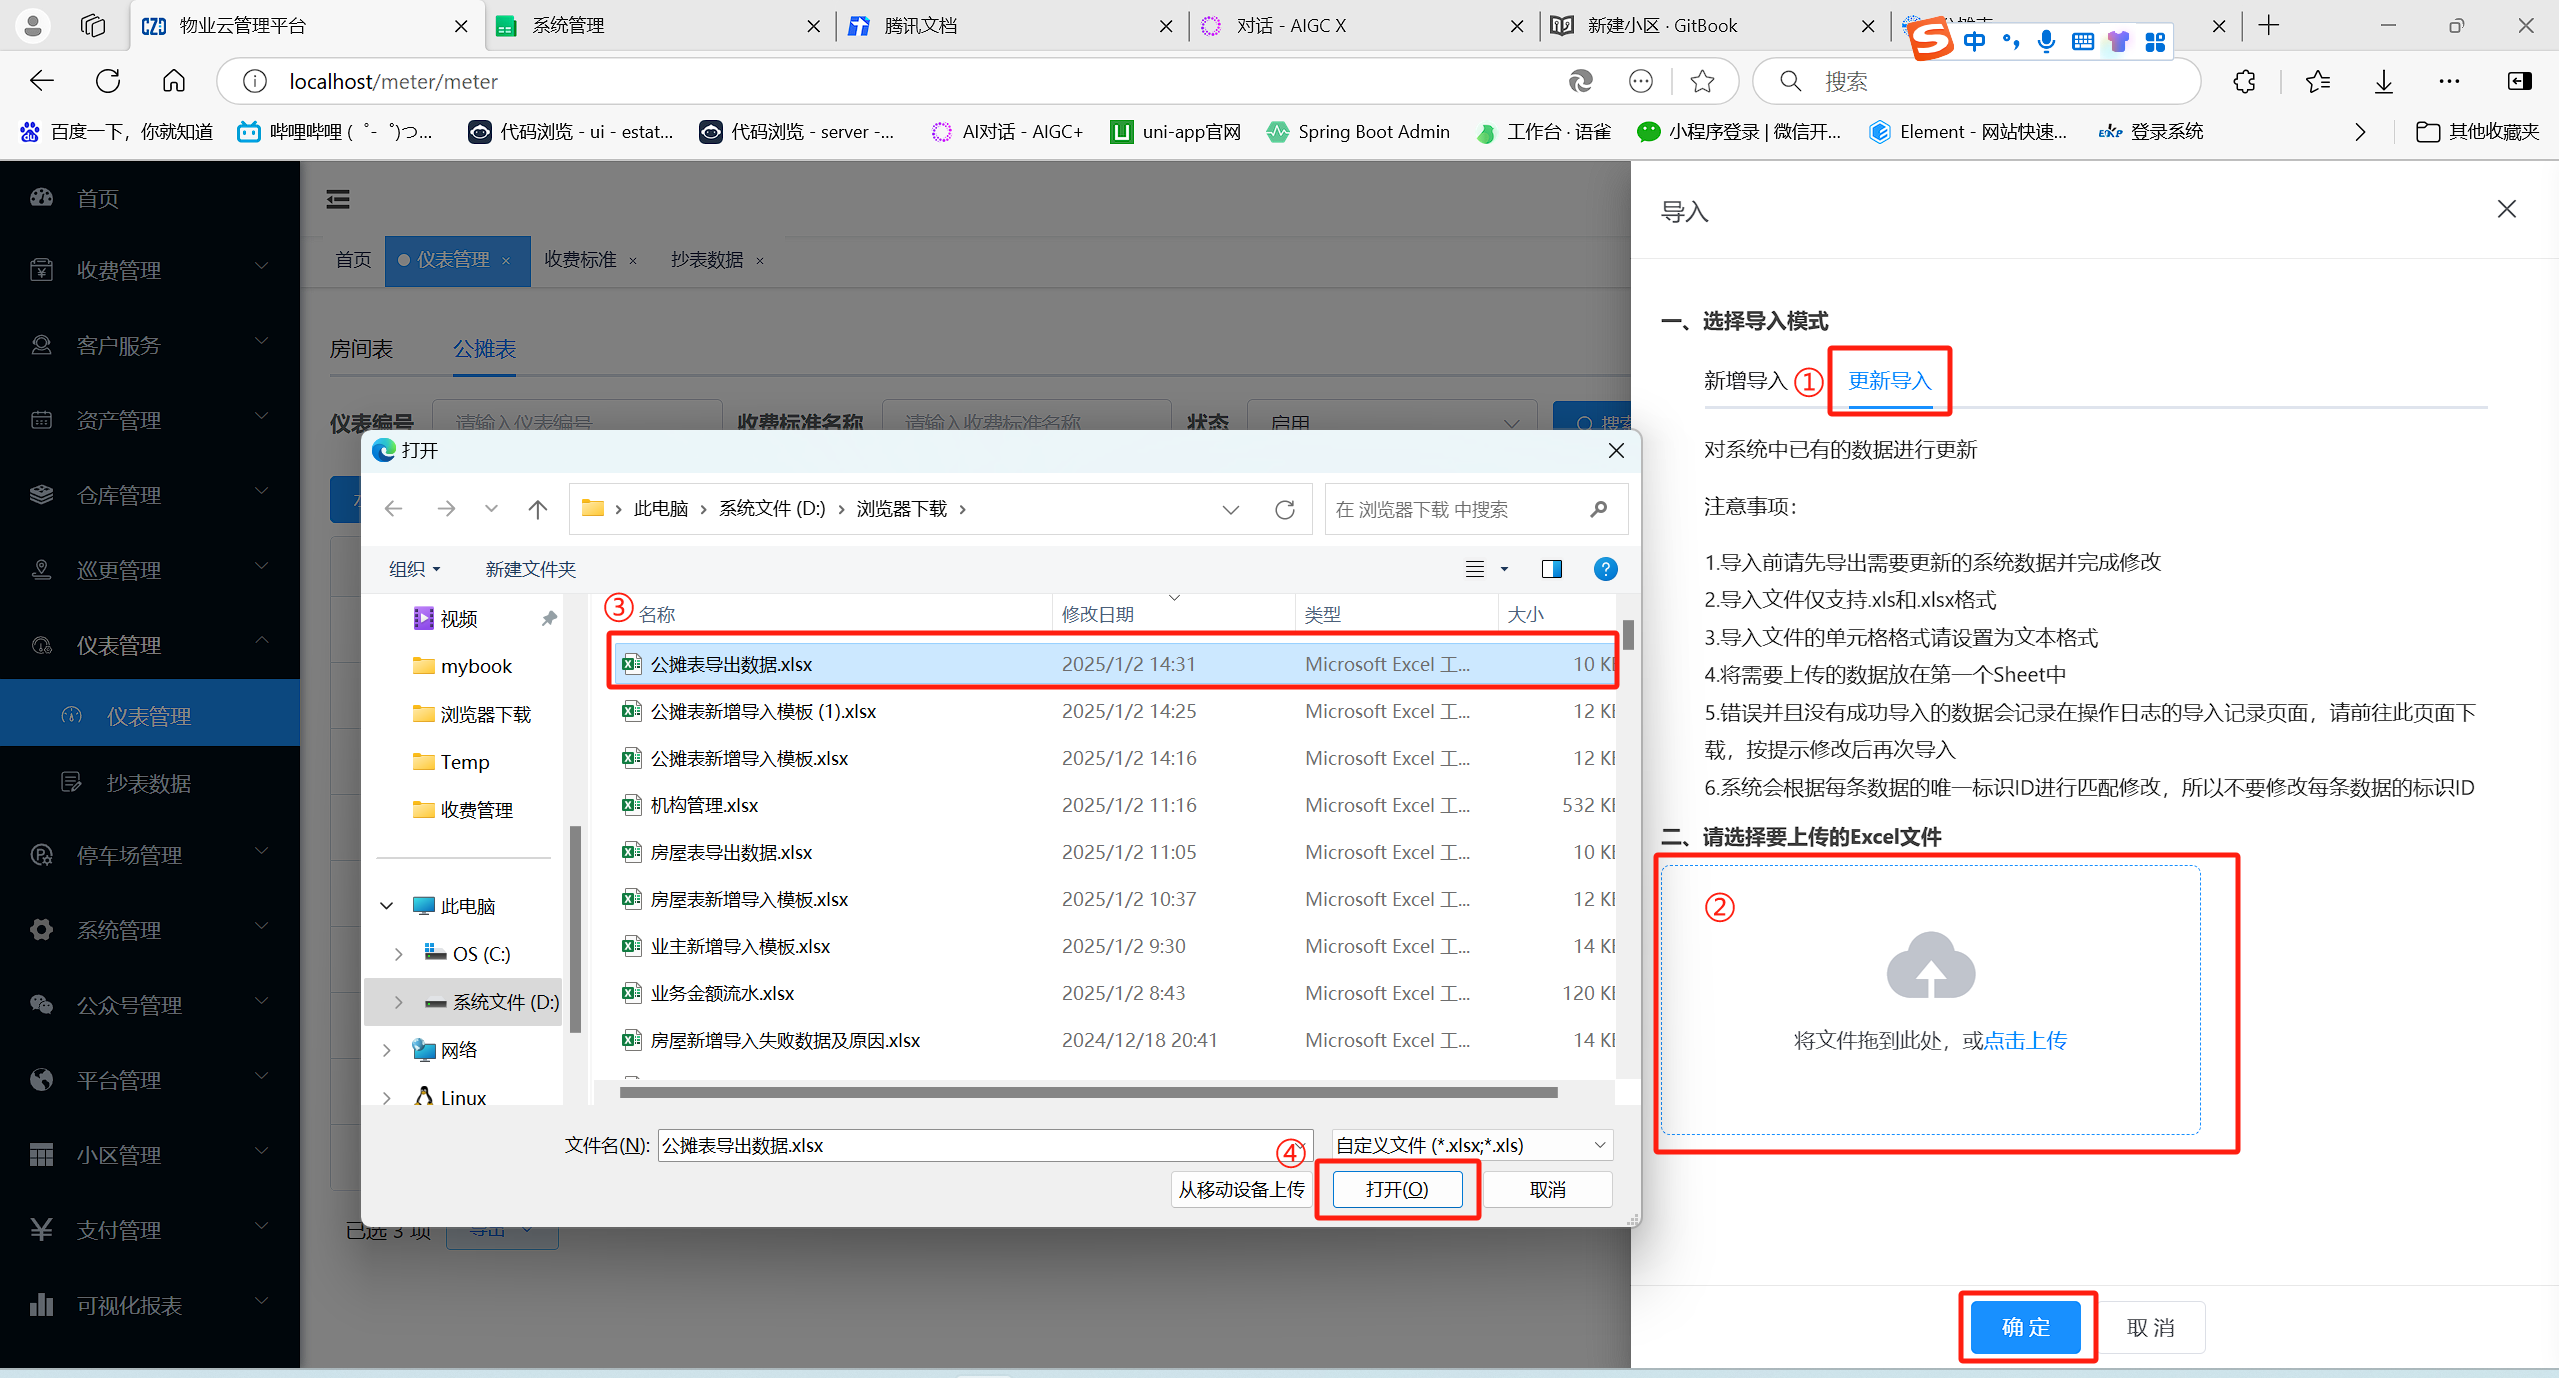Open Sogou IME microphone icon
This screenshot has height=1378, width=2559.
[x=2047, y=41]
